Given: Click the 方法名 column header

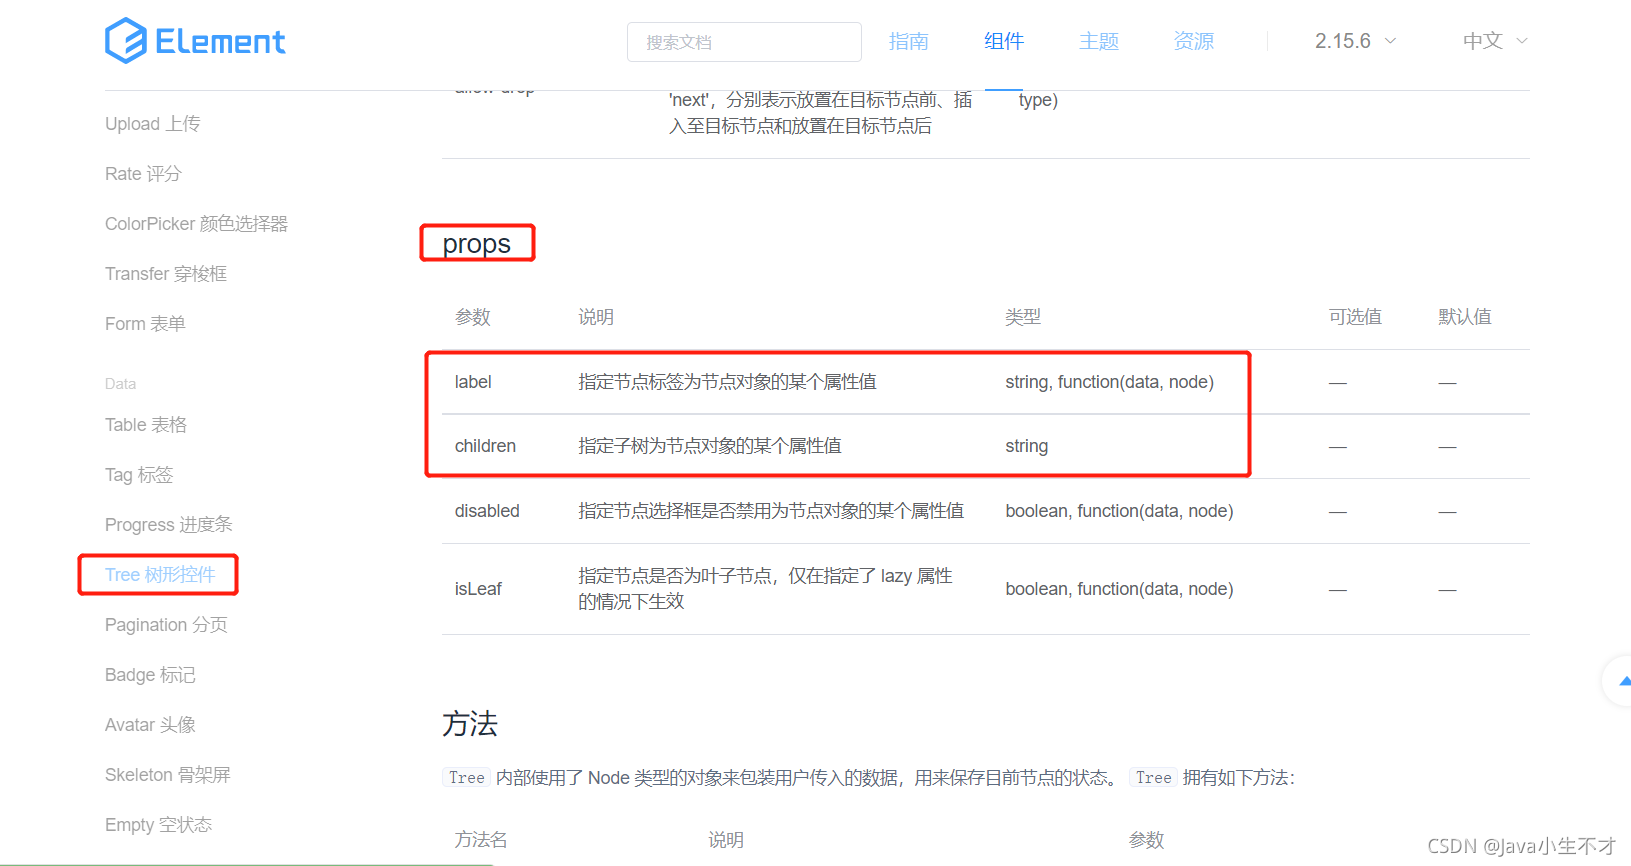Looking at the screenshot, I should click(481, 840).
